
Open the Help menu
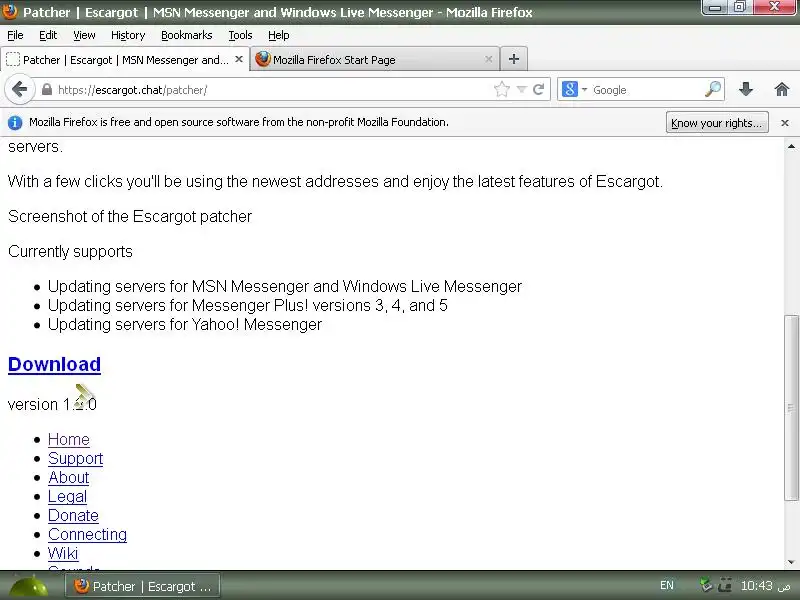tap(279, 35)
